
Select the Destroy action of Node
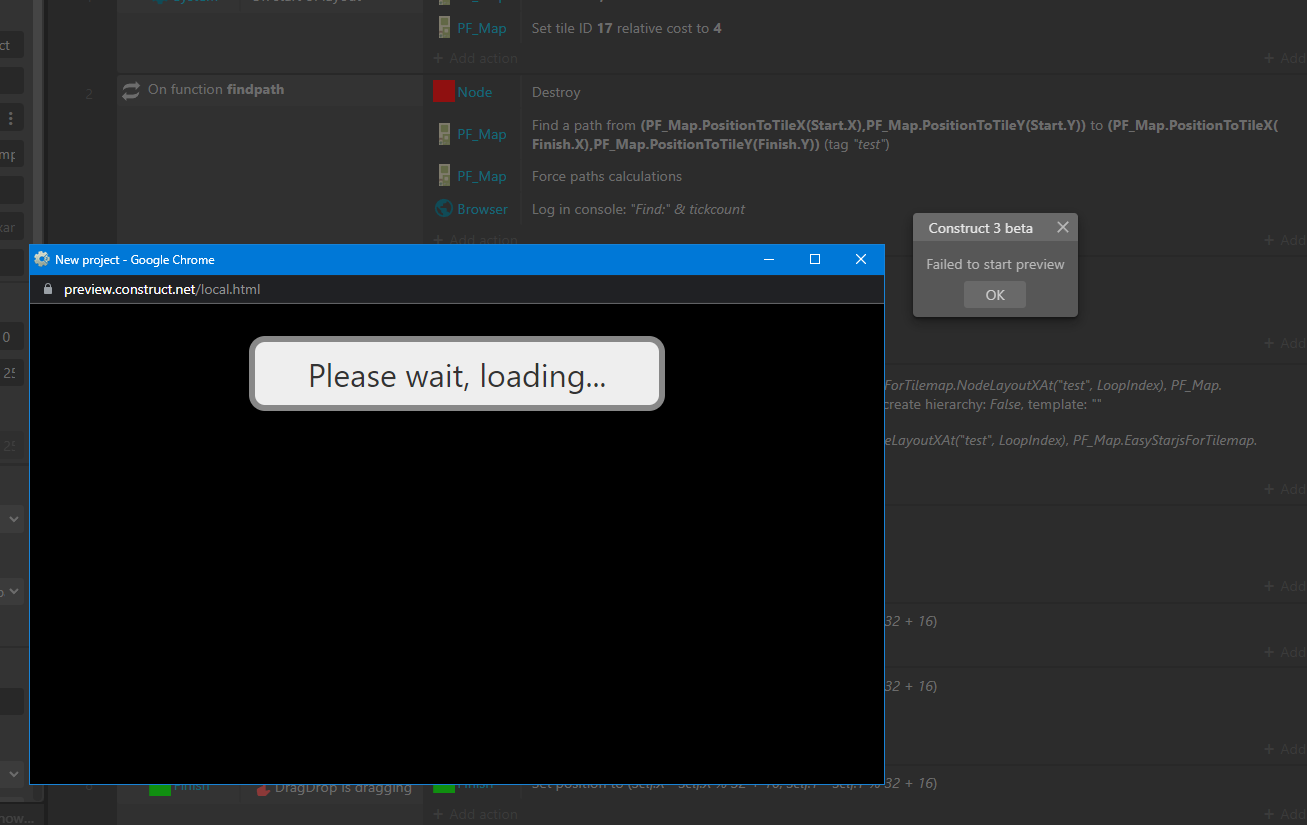[556, 92]
